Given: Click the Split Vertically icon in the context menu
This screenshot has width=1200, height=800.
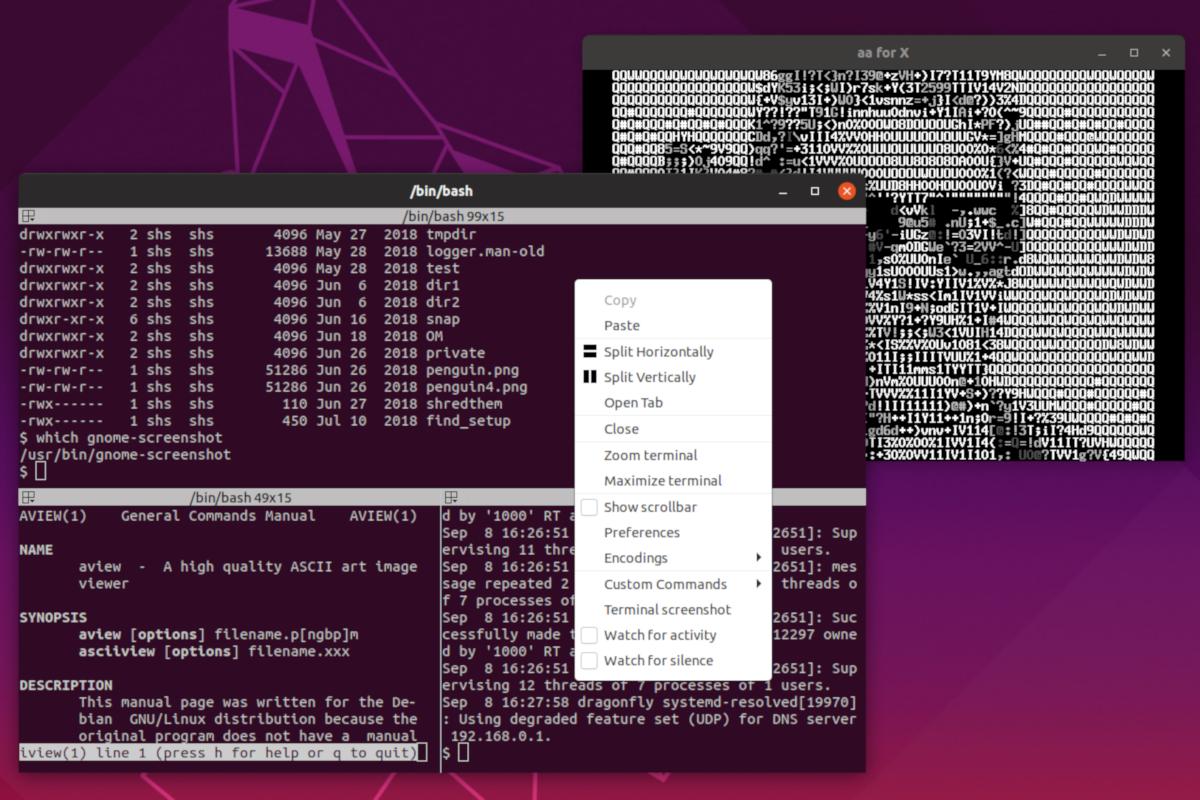Looking at the screenshot, I should [590, 378].
